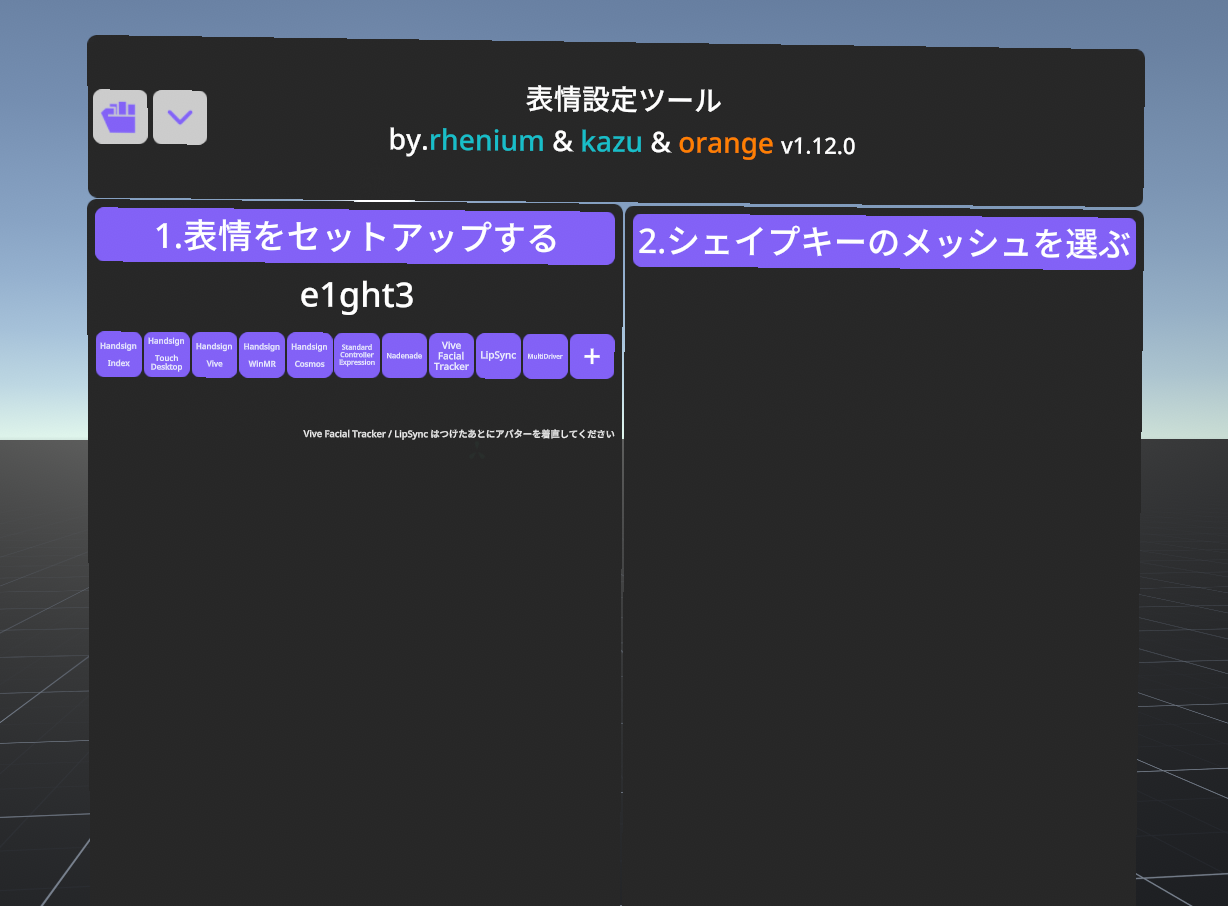Screen dimensions: 1228x906
Task: Select the Handsign Vive setup icon
Action: pyautogui.click(x=214, y=354)
